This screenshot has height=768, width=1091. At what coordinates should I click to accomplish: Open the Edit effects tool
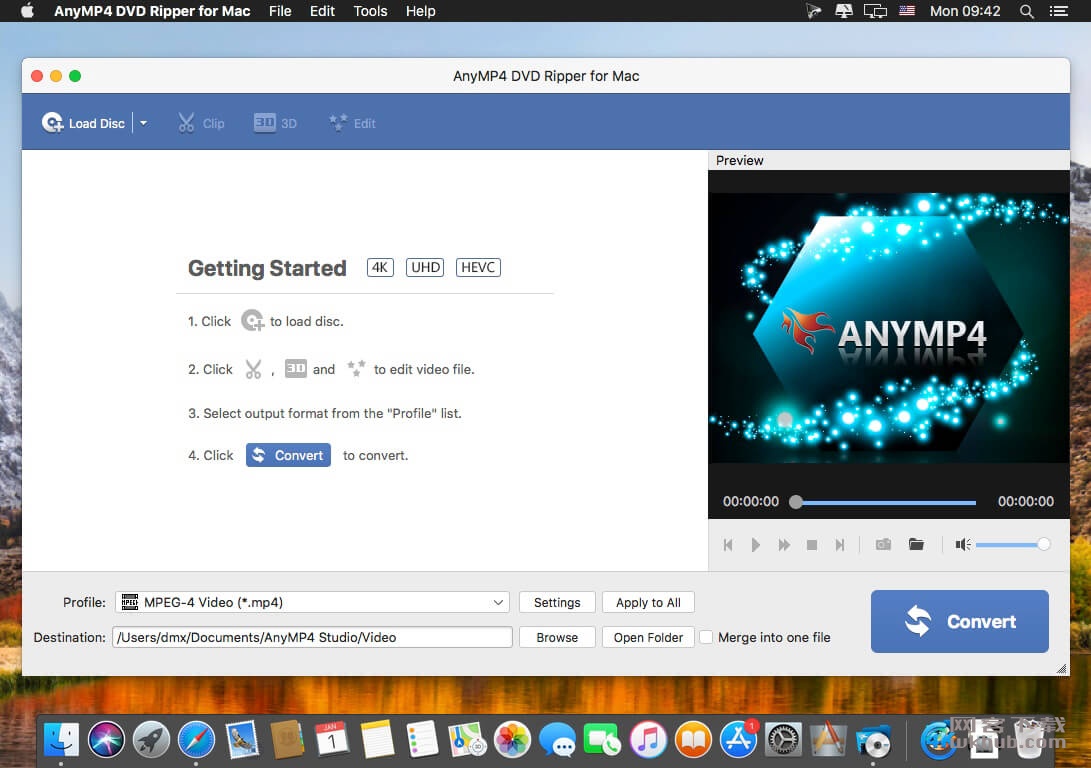point(352,123)
